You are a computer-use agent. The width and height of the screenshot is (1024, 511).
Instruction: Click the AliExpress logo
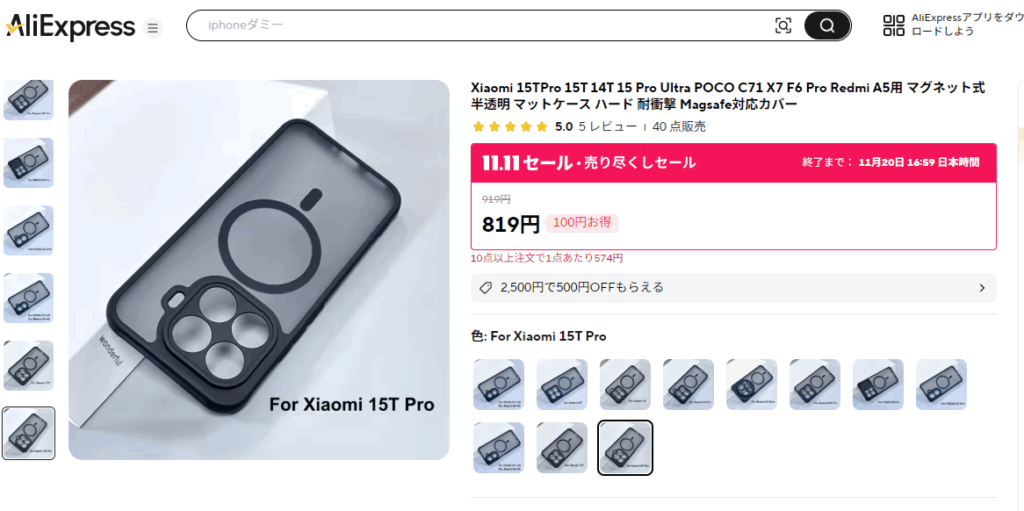pos(70,27)
